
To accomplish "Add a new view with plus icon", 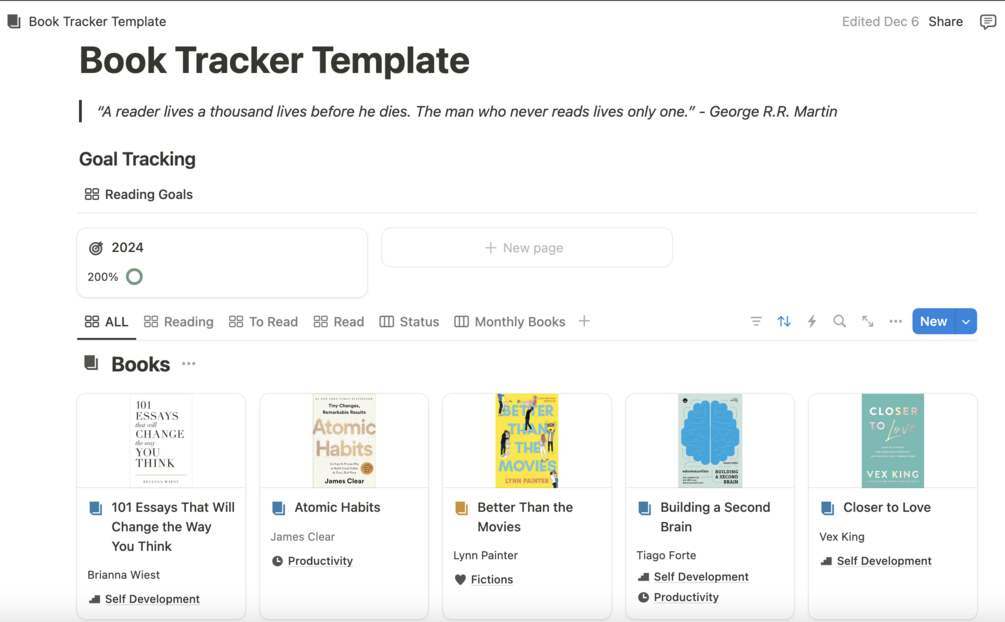I will pos(584,321).
